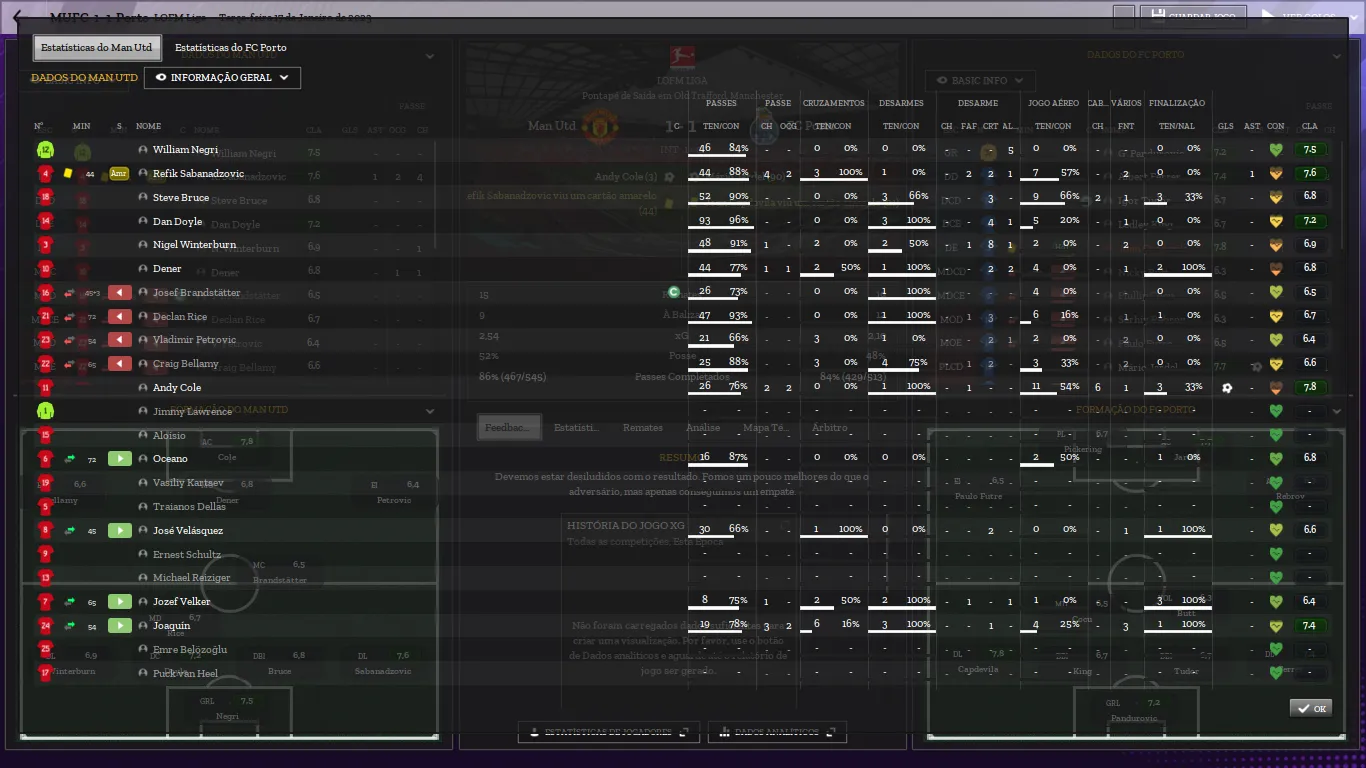This screenshot has width=1366, height=768.
Task: Click the condition heart icon for Dener
Action: [1275, 269]
